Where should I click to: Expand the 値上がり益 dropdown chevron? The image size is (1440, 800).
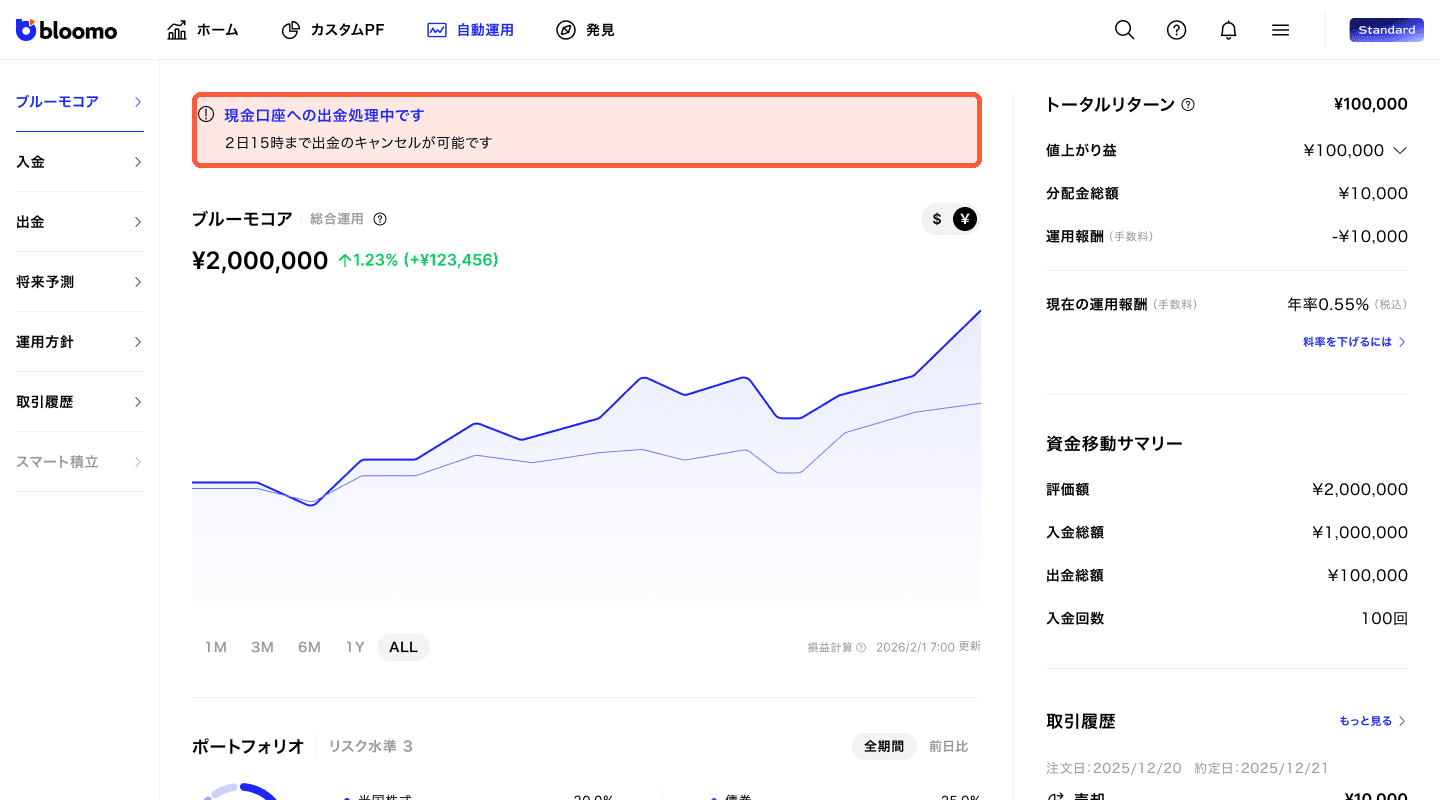click(1400, 151)
